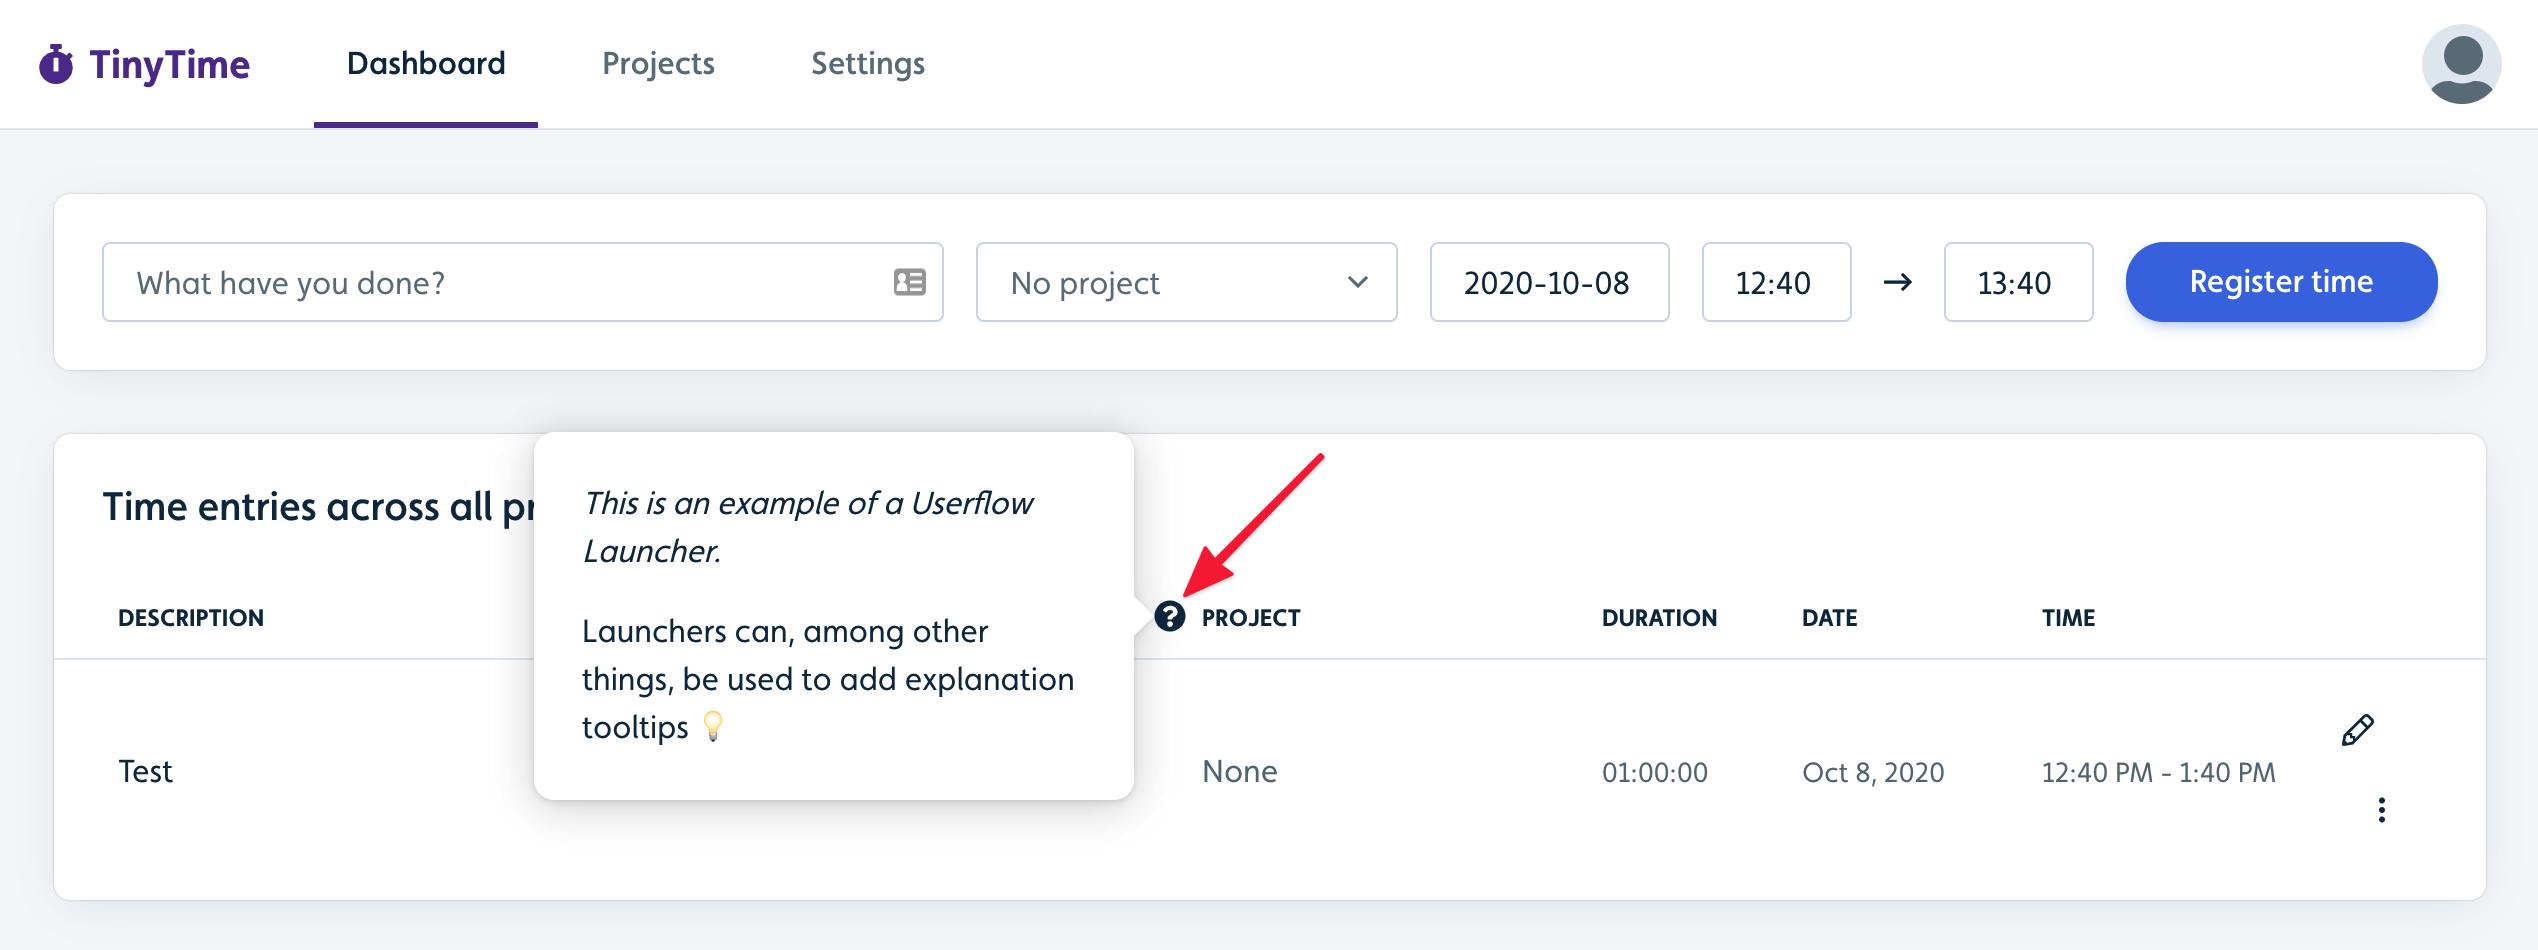Screen dimensions: 2538x950
Task: Click the end time field 13:40
Action: [x=2018, y=282]
